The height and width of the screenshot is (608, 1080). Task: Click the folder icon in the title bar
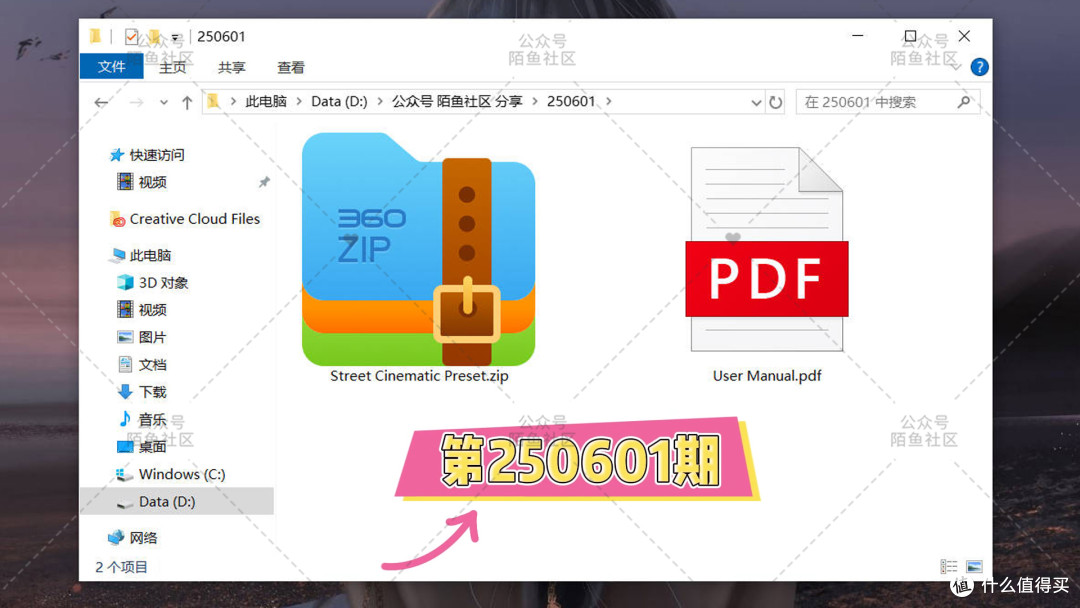point(95,36)
